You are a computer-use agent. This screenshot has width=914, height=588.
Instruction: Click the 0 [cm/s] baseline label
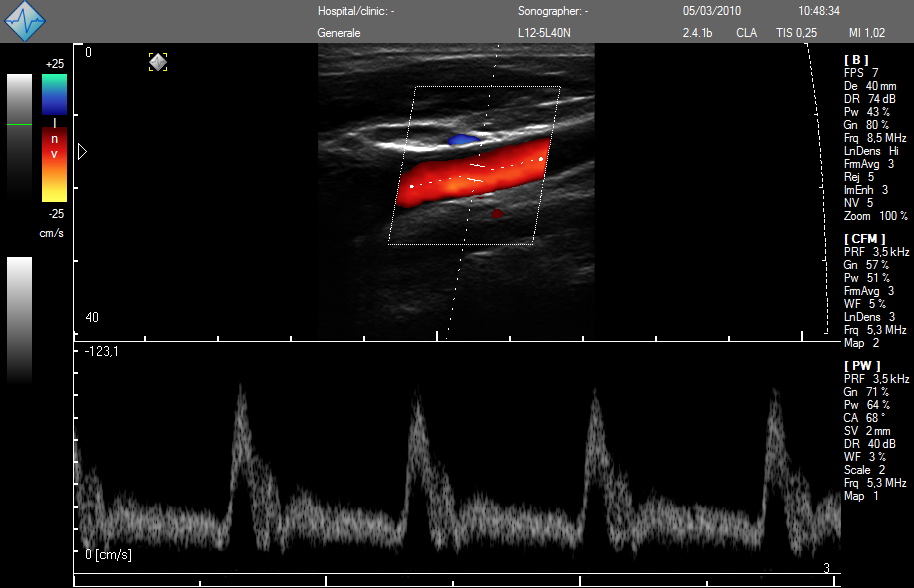click(x=108, y=554)
